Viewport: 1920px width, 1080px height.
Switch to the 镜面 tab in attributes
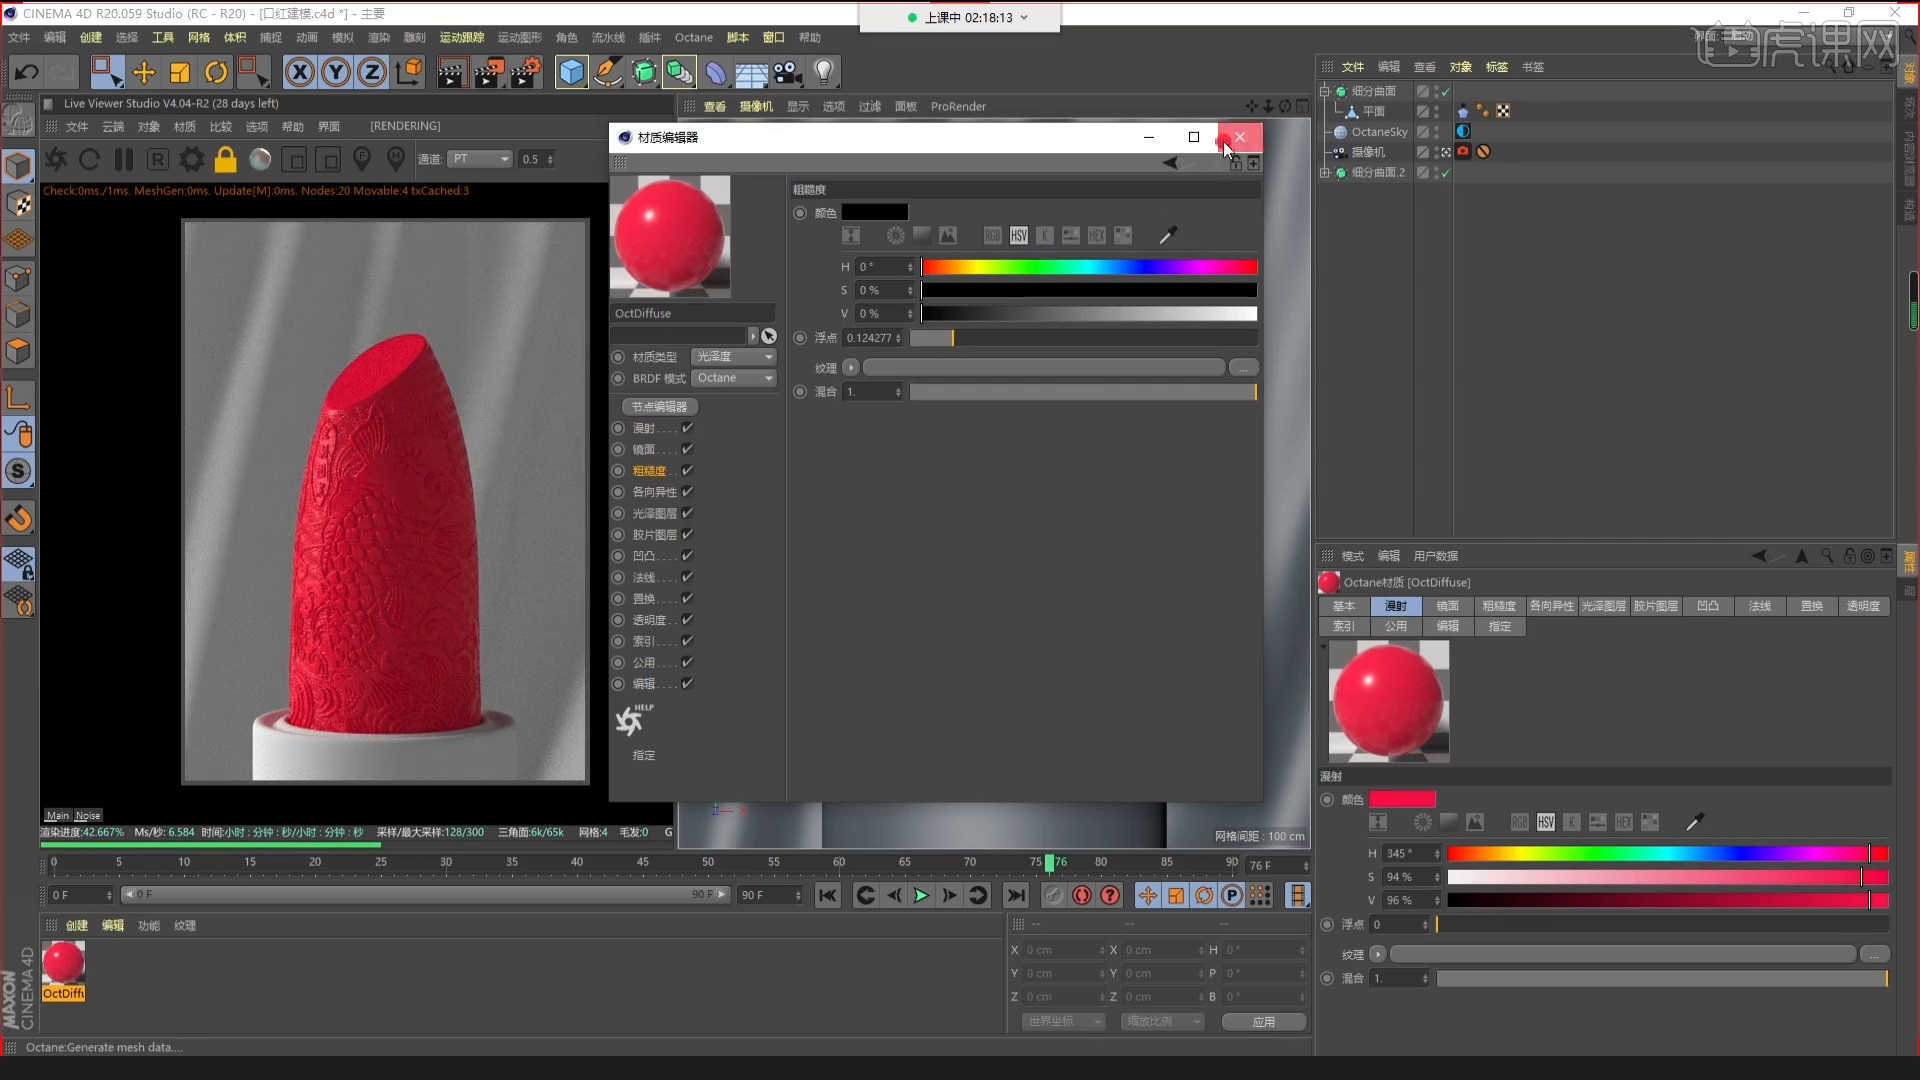click(1447, 606)
